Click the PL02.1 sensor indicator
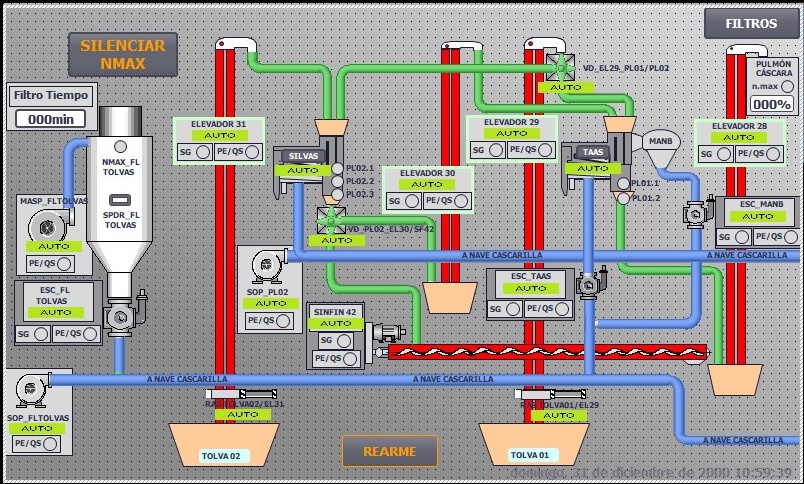The image size is (804, 484). click(337, 168)
